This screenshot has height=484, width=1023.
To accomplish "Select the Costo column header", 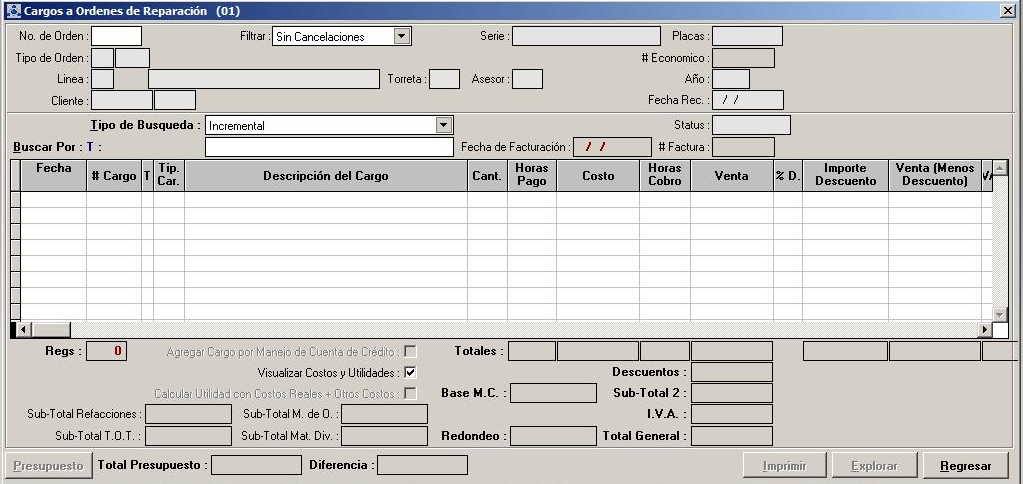I will click(x=598, y=176).
